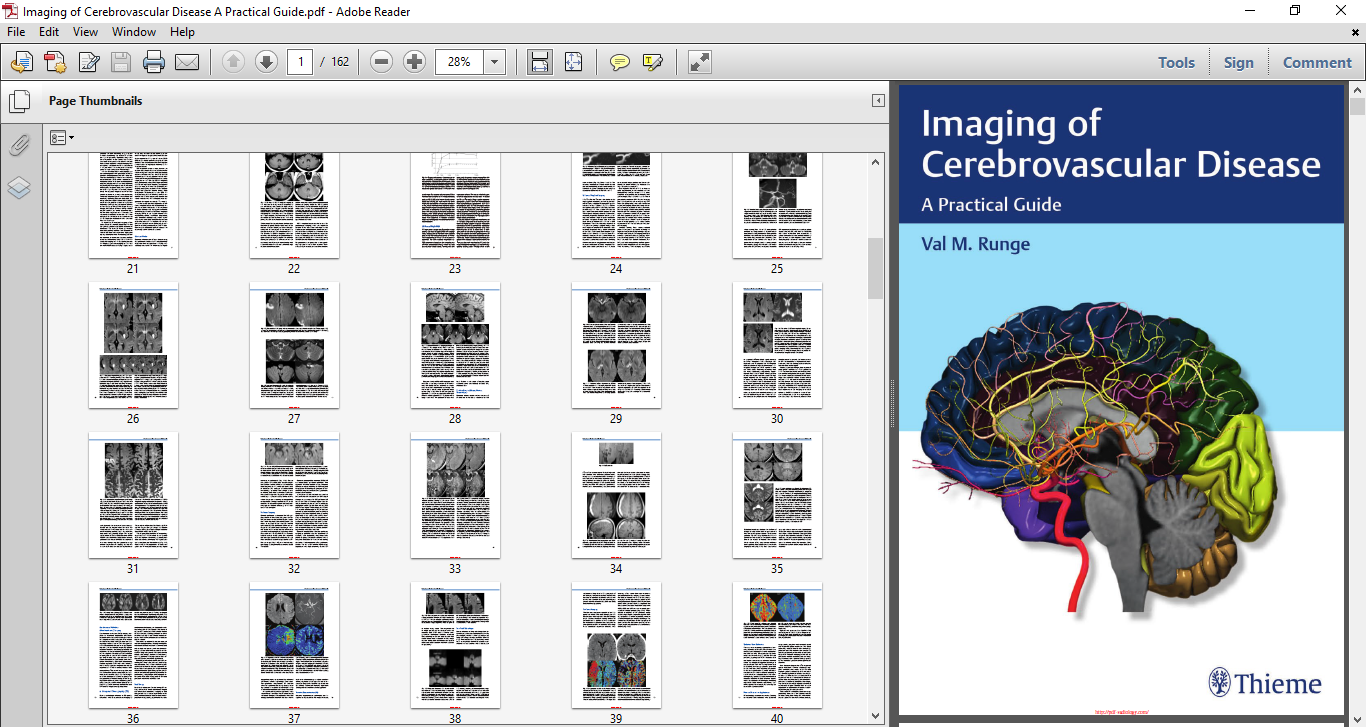
Task: Open thumbnail options dropdown menu
Action: tap(62, 137)
